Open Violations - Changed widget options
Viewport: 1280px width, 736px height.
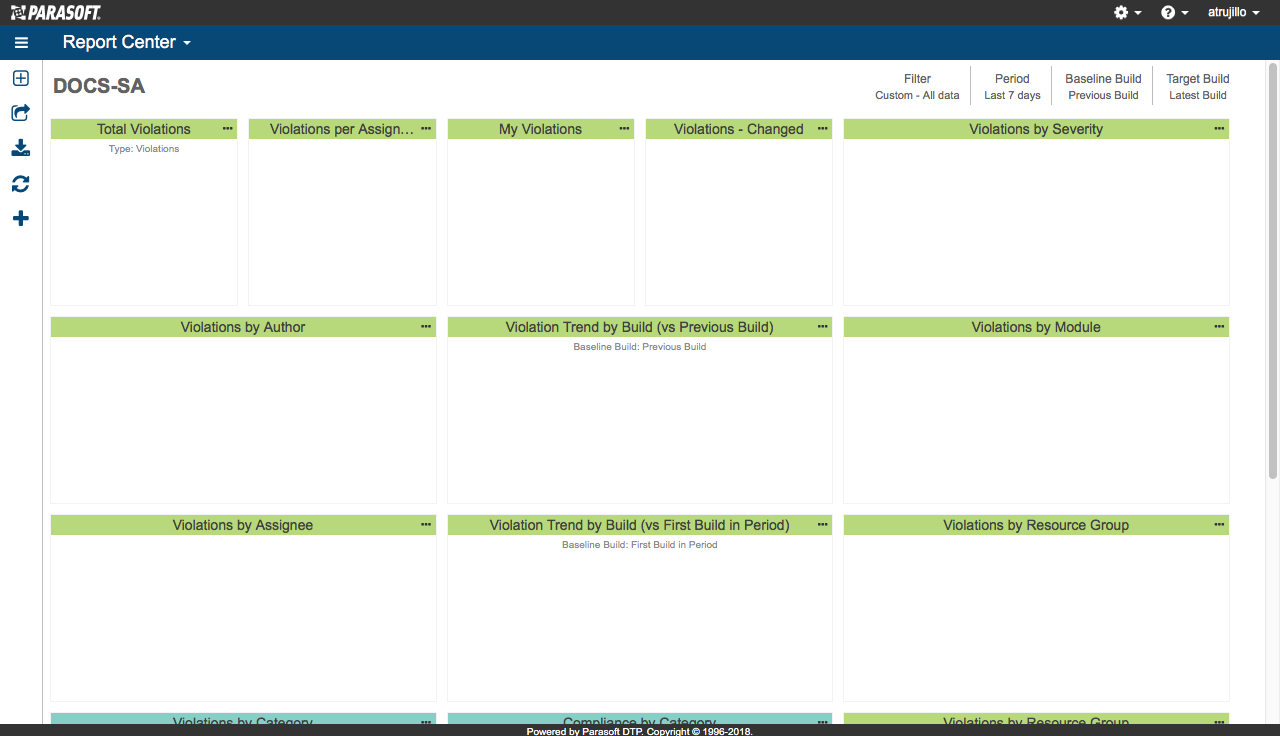coord(823,128)
